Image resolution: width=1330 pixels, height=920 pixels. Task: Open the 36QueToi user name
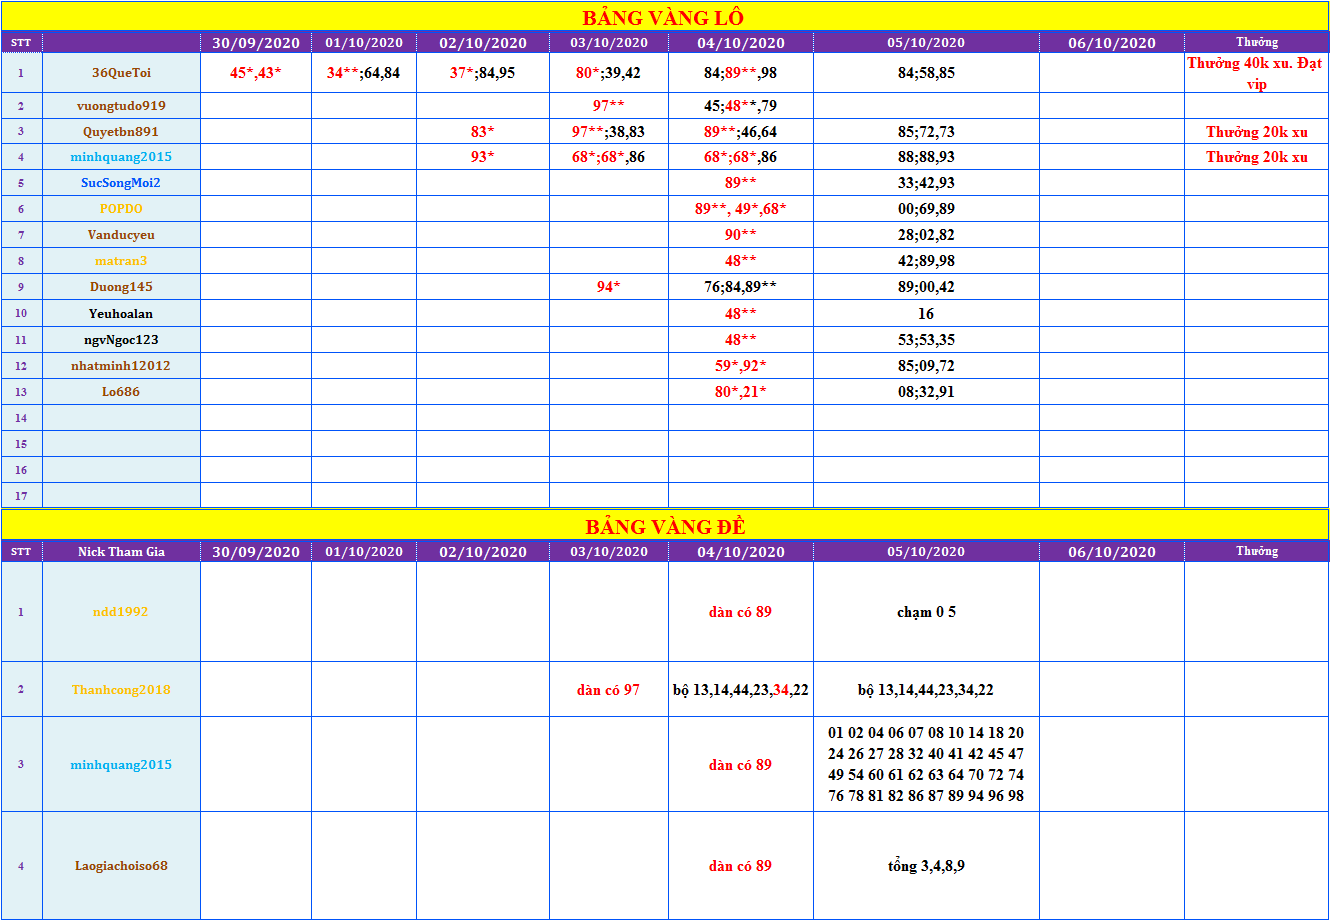pos(121,73)
